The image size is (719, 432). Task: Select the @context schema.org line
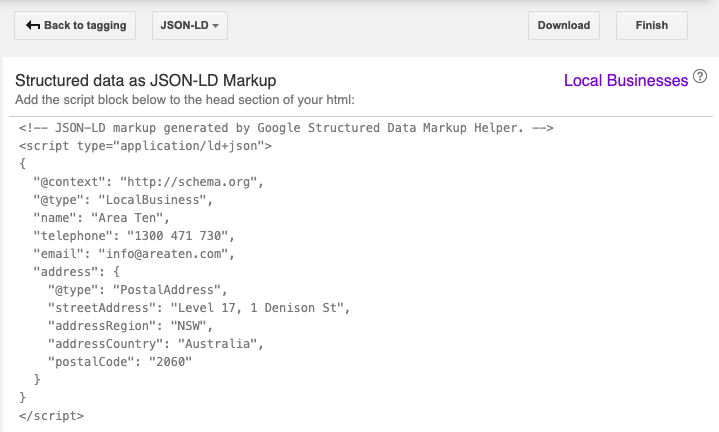tap(147, 182)
